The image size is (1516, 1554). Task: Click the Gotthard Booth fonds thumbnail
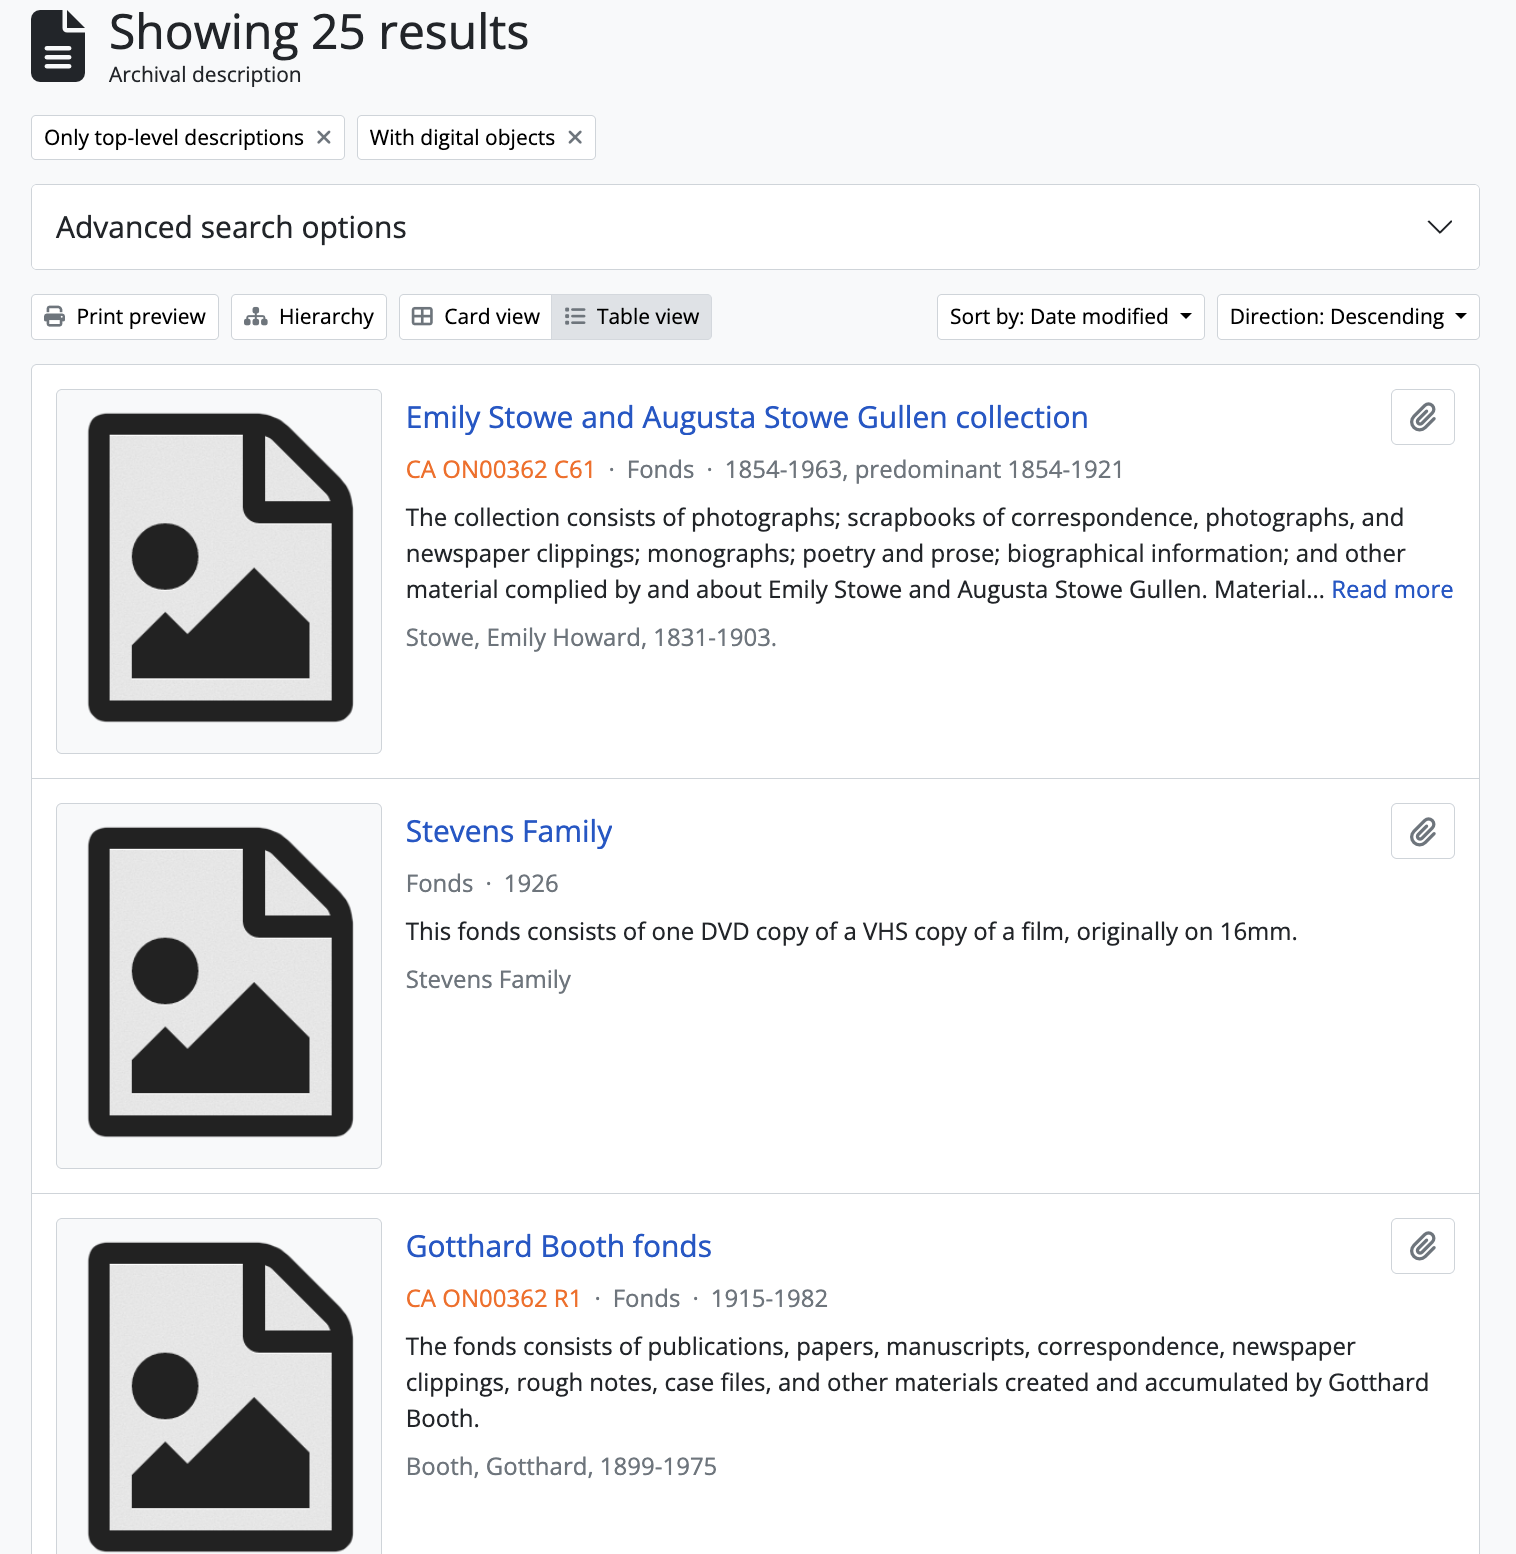pos(219,1390)
